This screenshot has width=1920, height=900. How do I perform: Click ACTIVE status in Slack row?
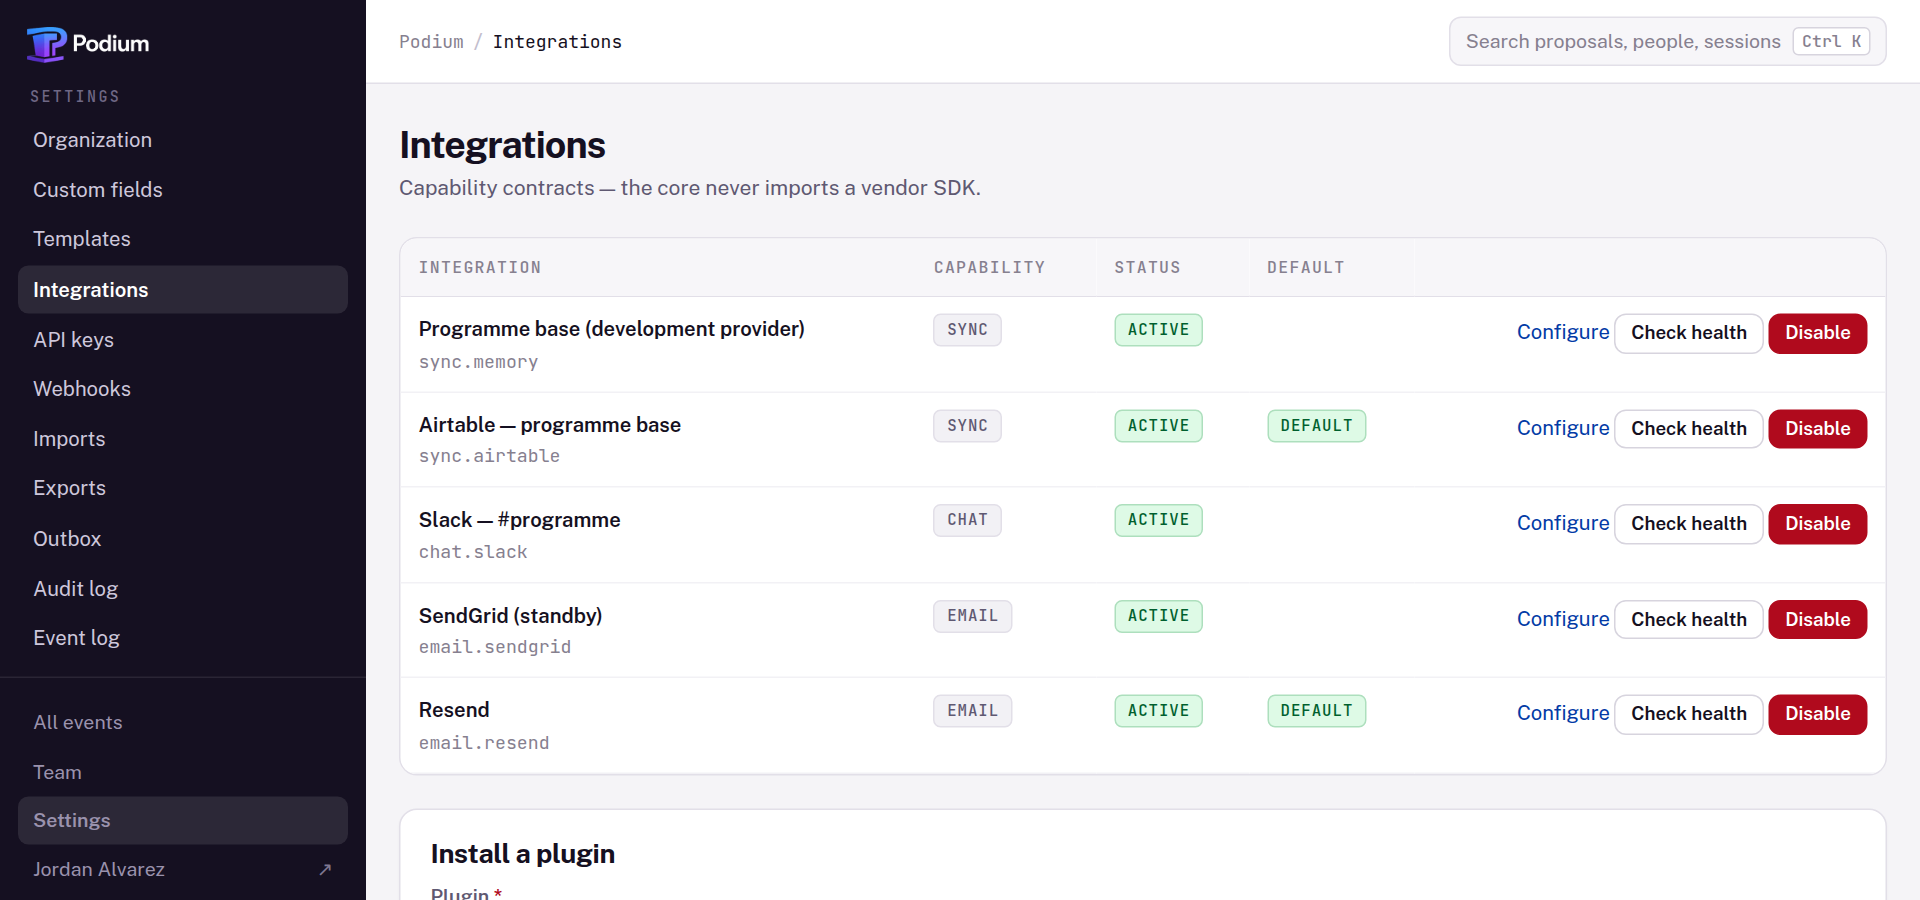1158,520
